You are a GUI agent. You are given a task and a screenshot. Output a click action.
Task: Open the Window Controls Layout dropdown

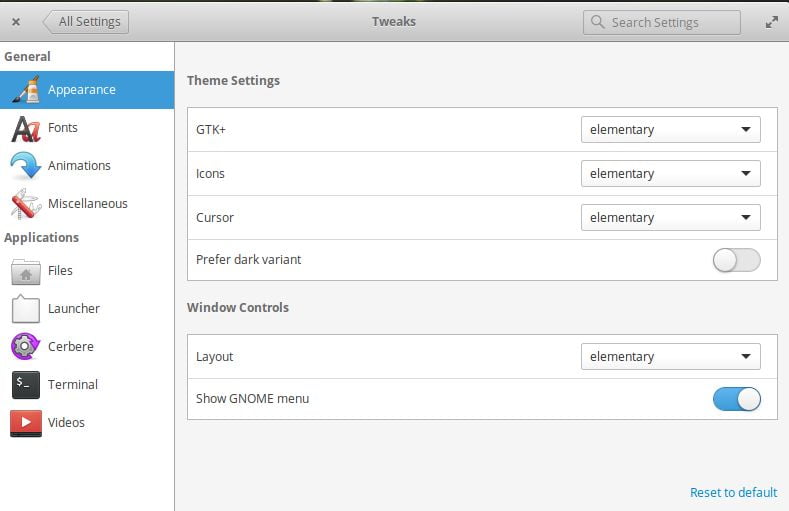[670, 357]
